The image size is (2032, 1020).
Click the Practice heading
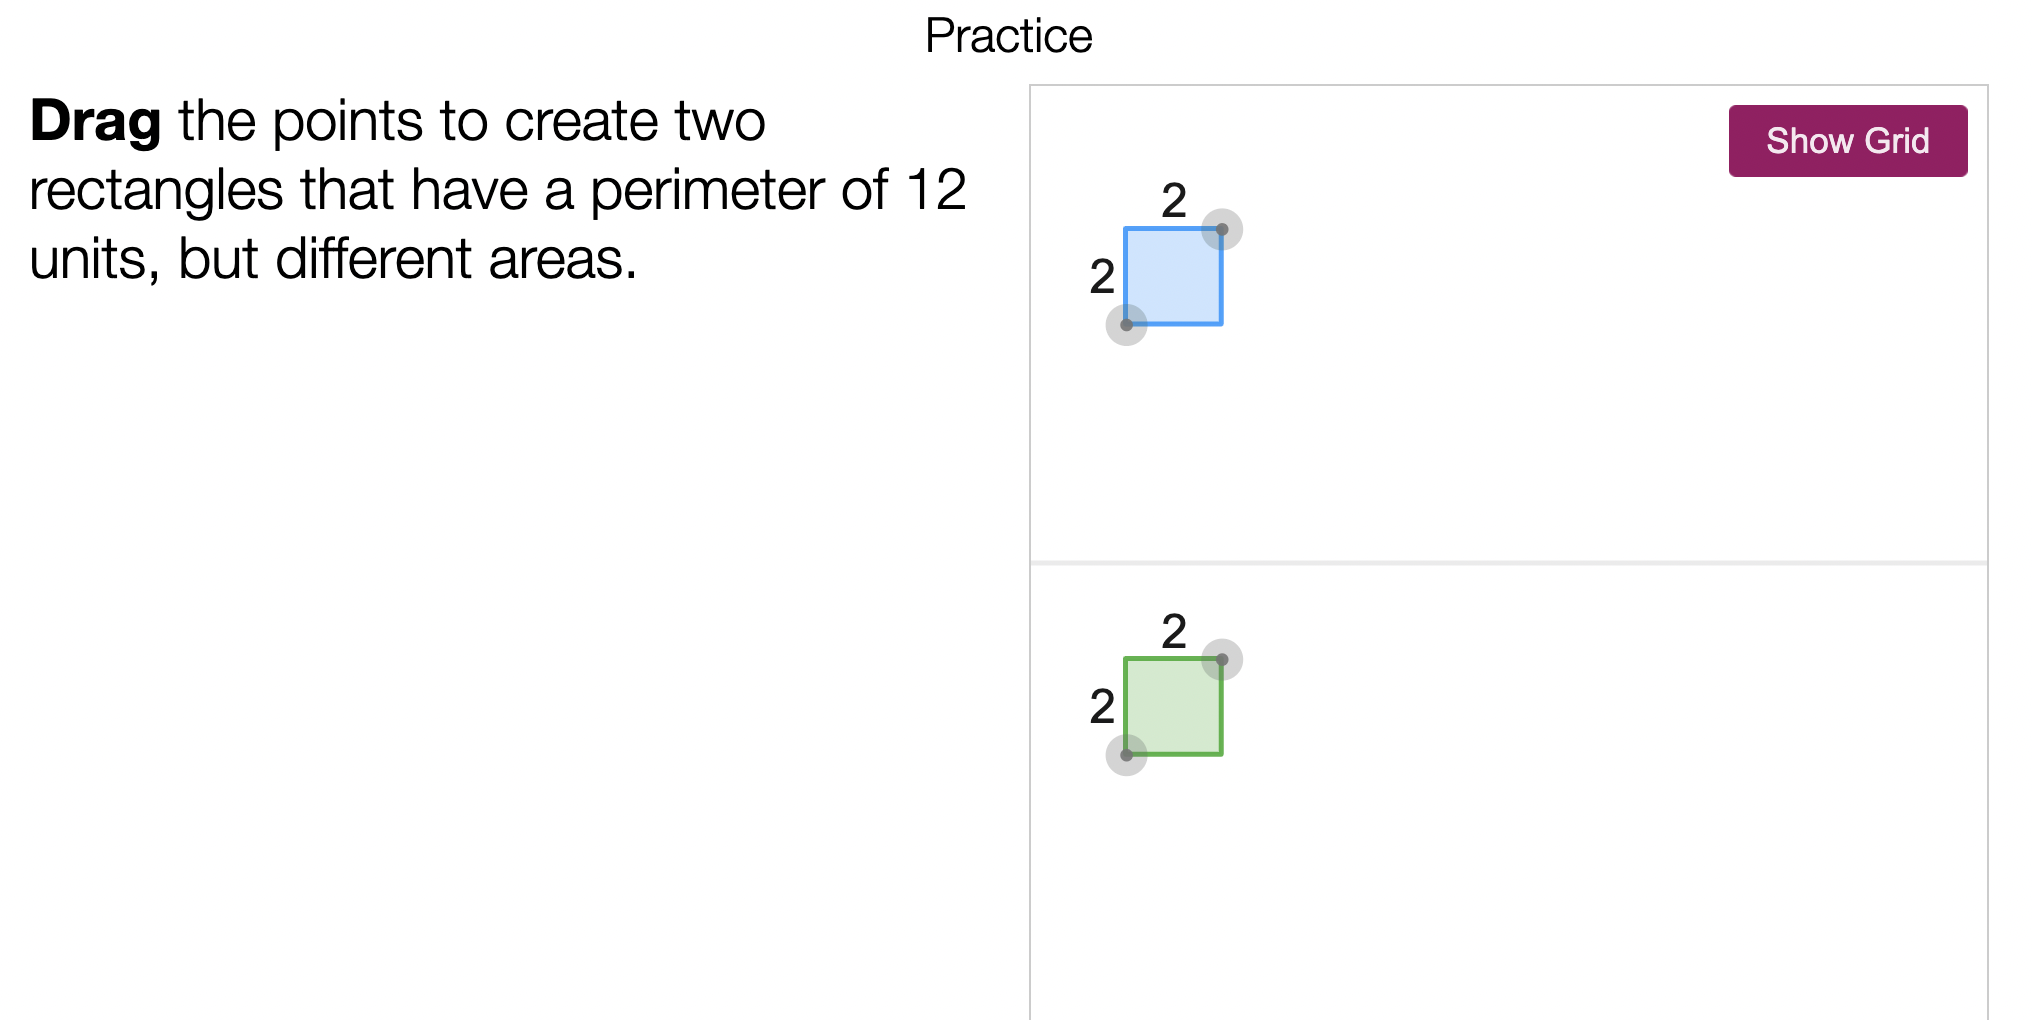click(x=1008, y=36)
